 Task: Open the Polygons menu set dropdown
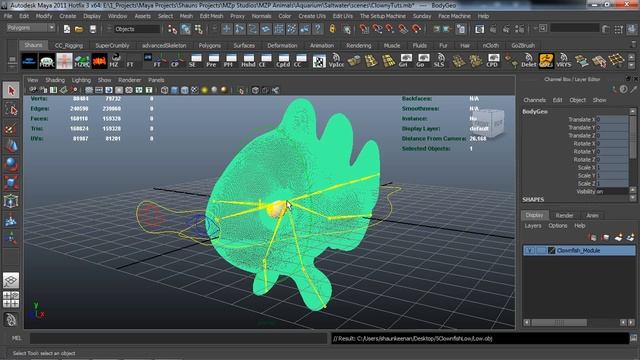coord(31,28)
